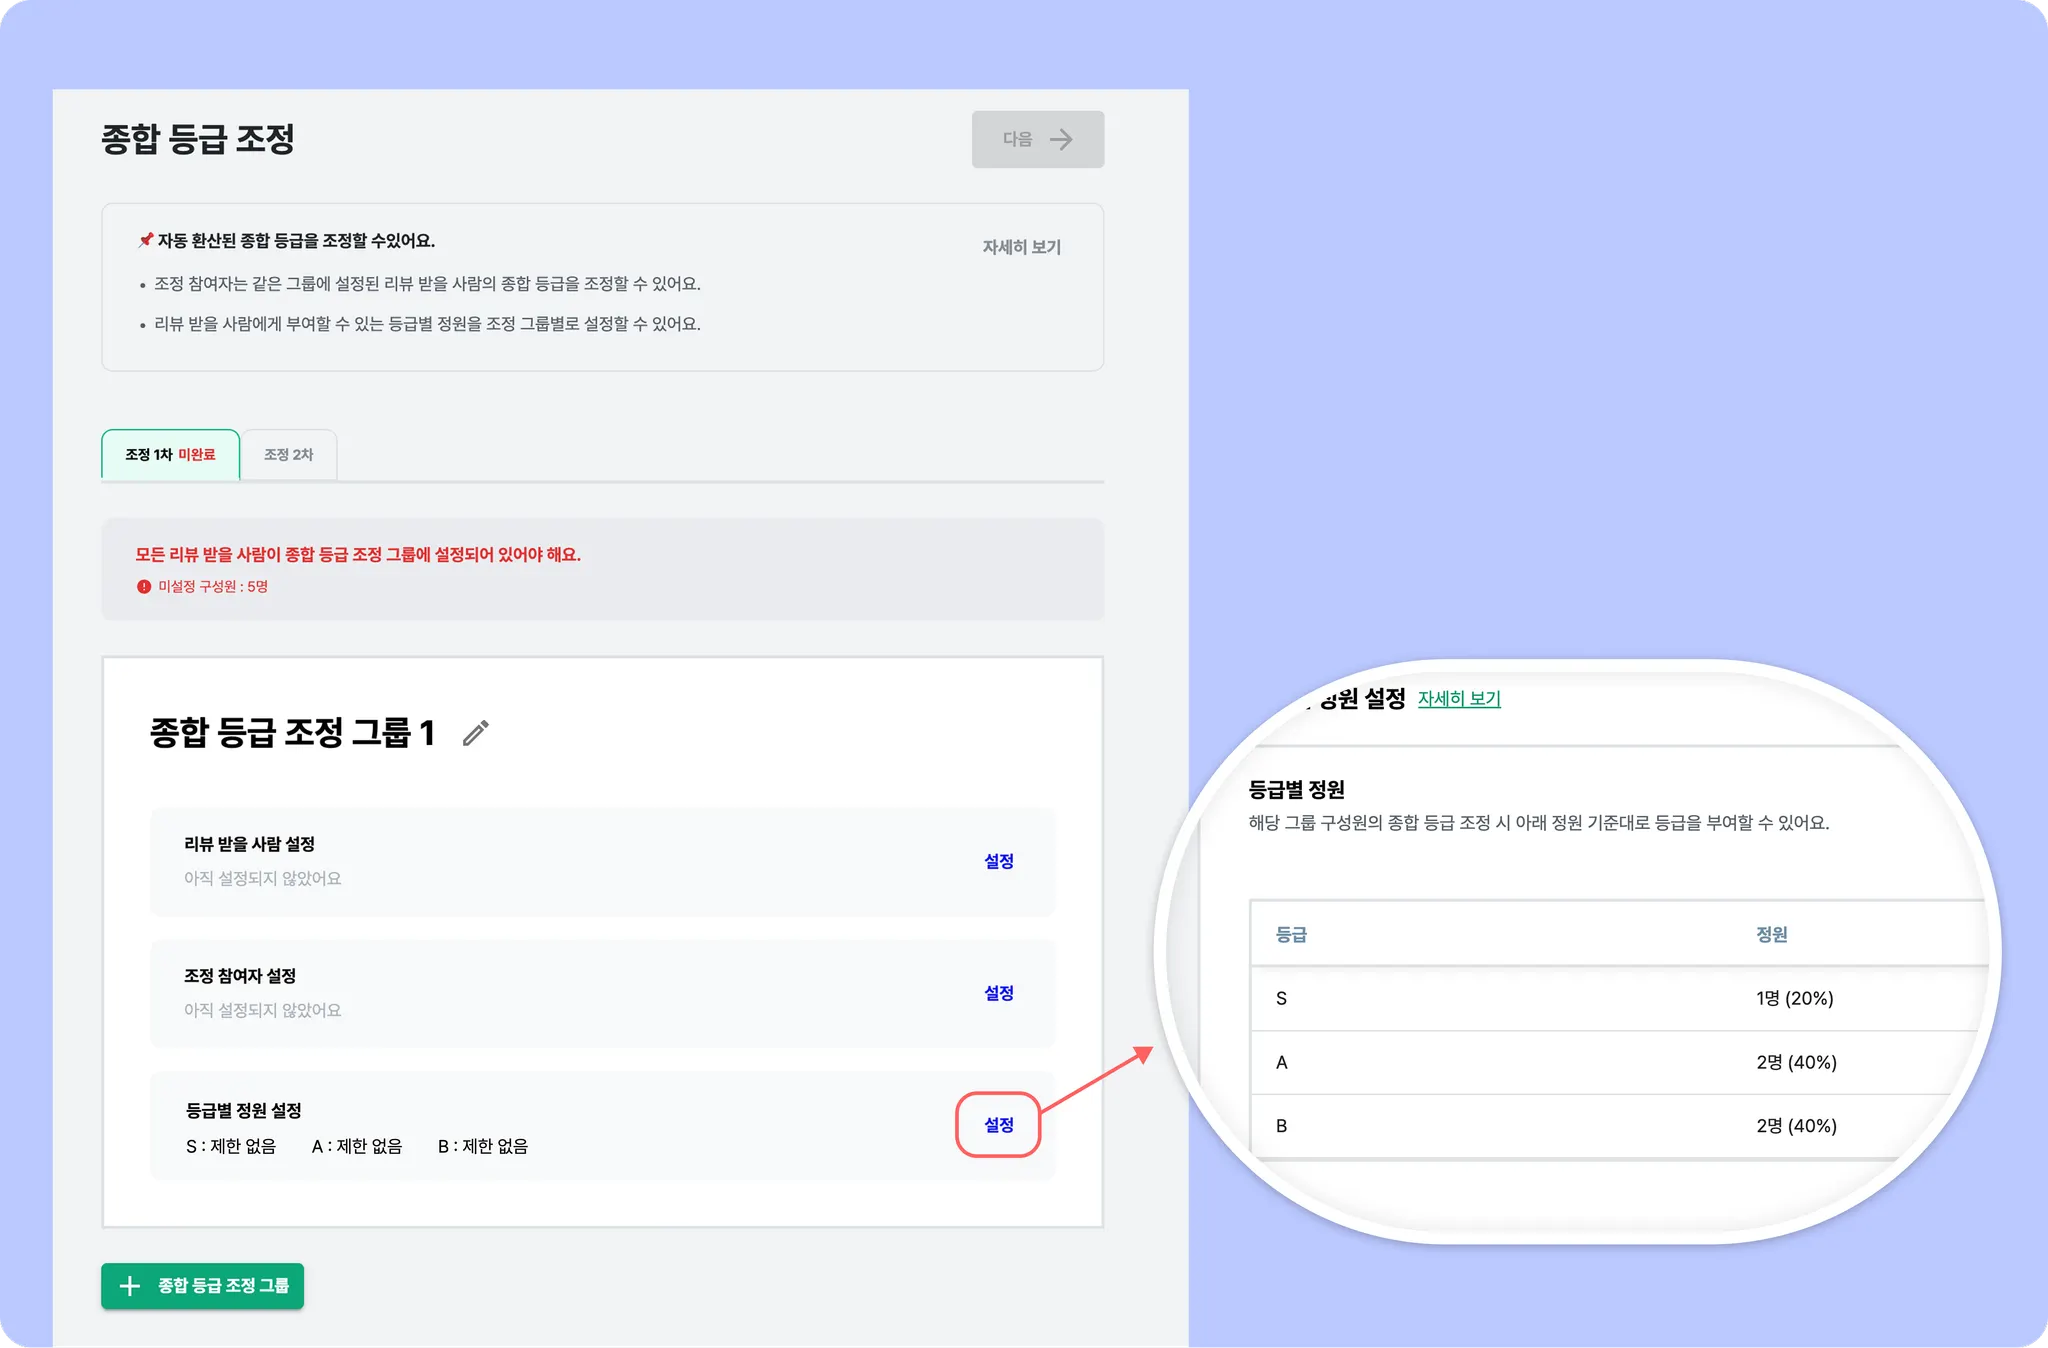
Task: Click the pushpin icon in the info box
Action: tap(146, 240)
